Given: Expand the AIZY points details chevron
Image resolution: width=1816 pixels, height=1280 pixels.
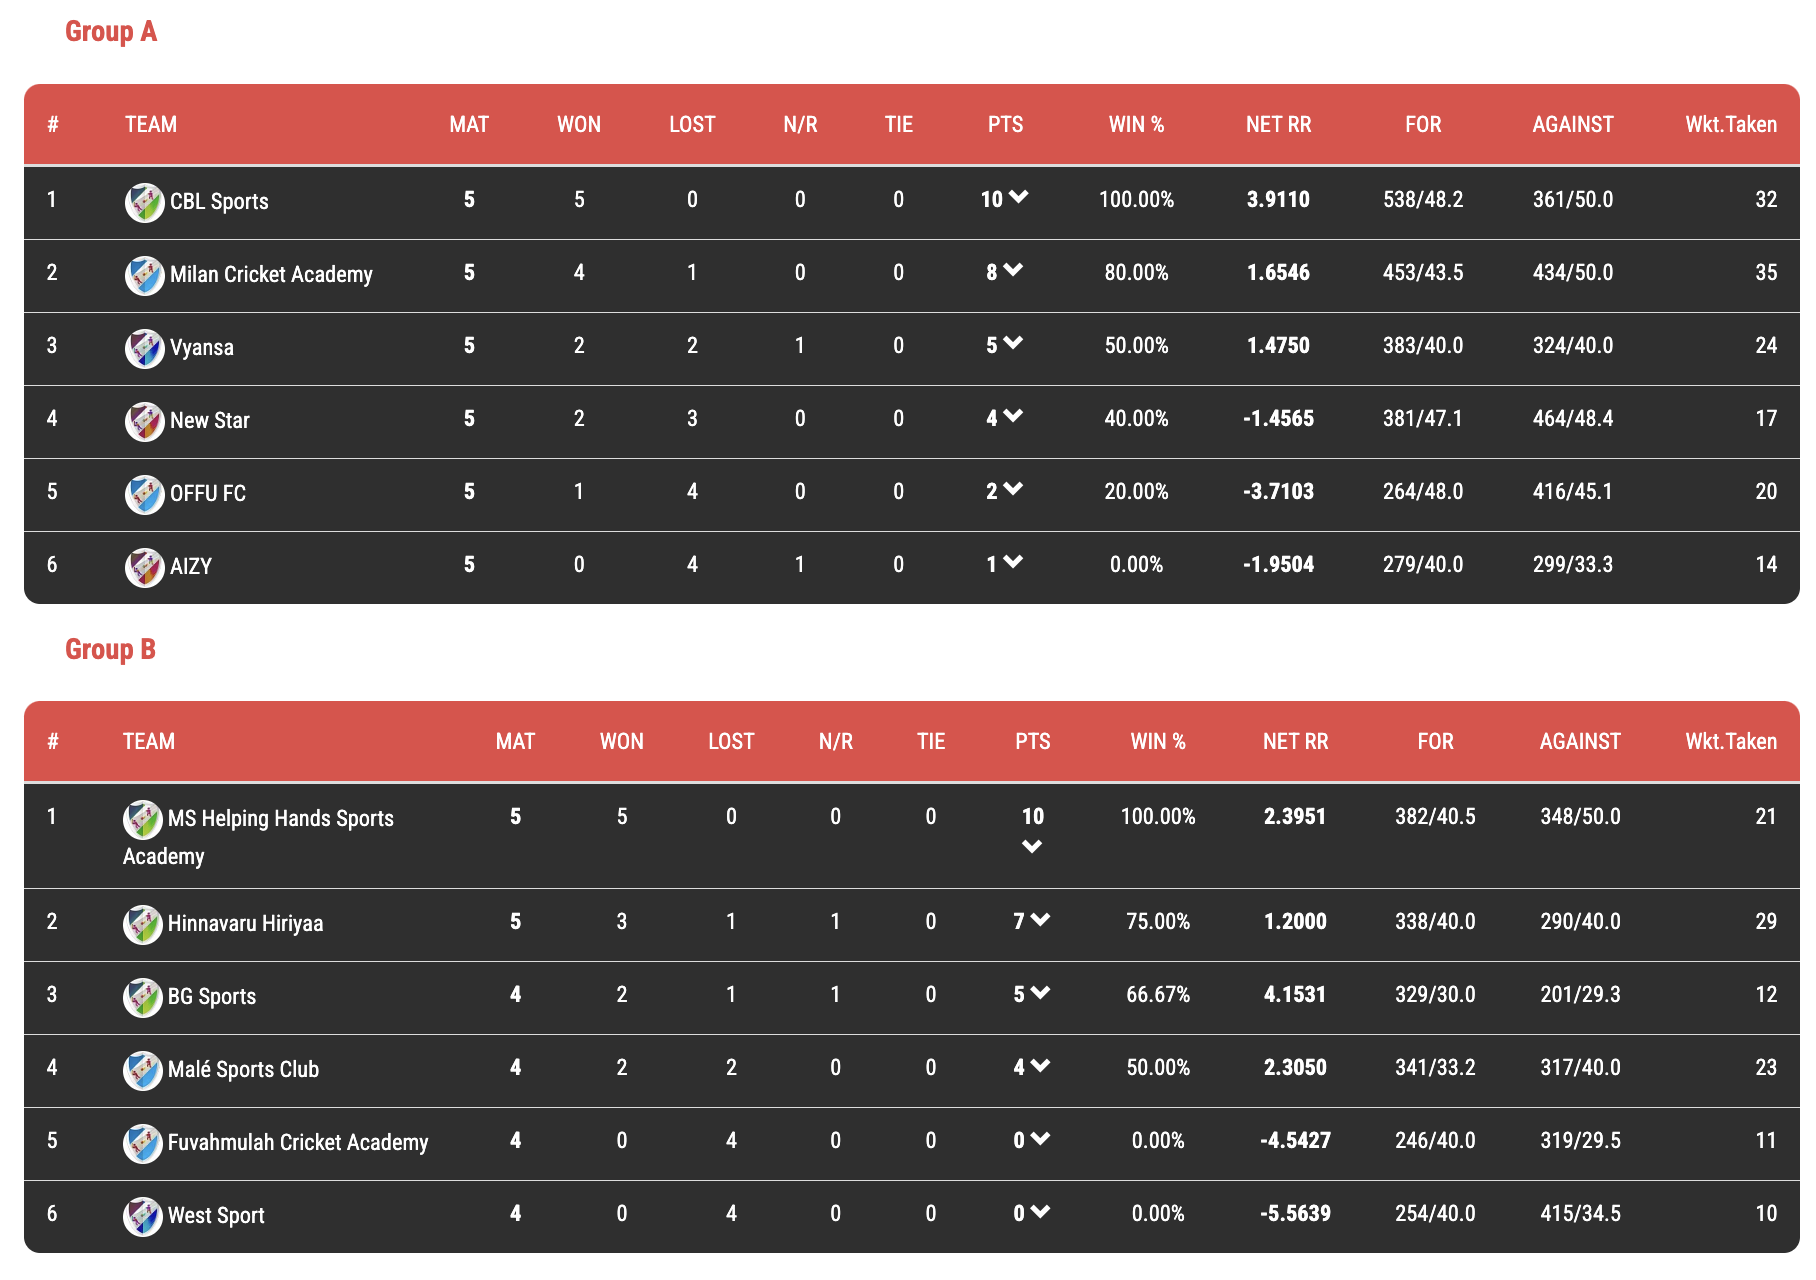Looking at the screenshot, I should pyautogui.click(x=1013, y=562).
